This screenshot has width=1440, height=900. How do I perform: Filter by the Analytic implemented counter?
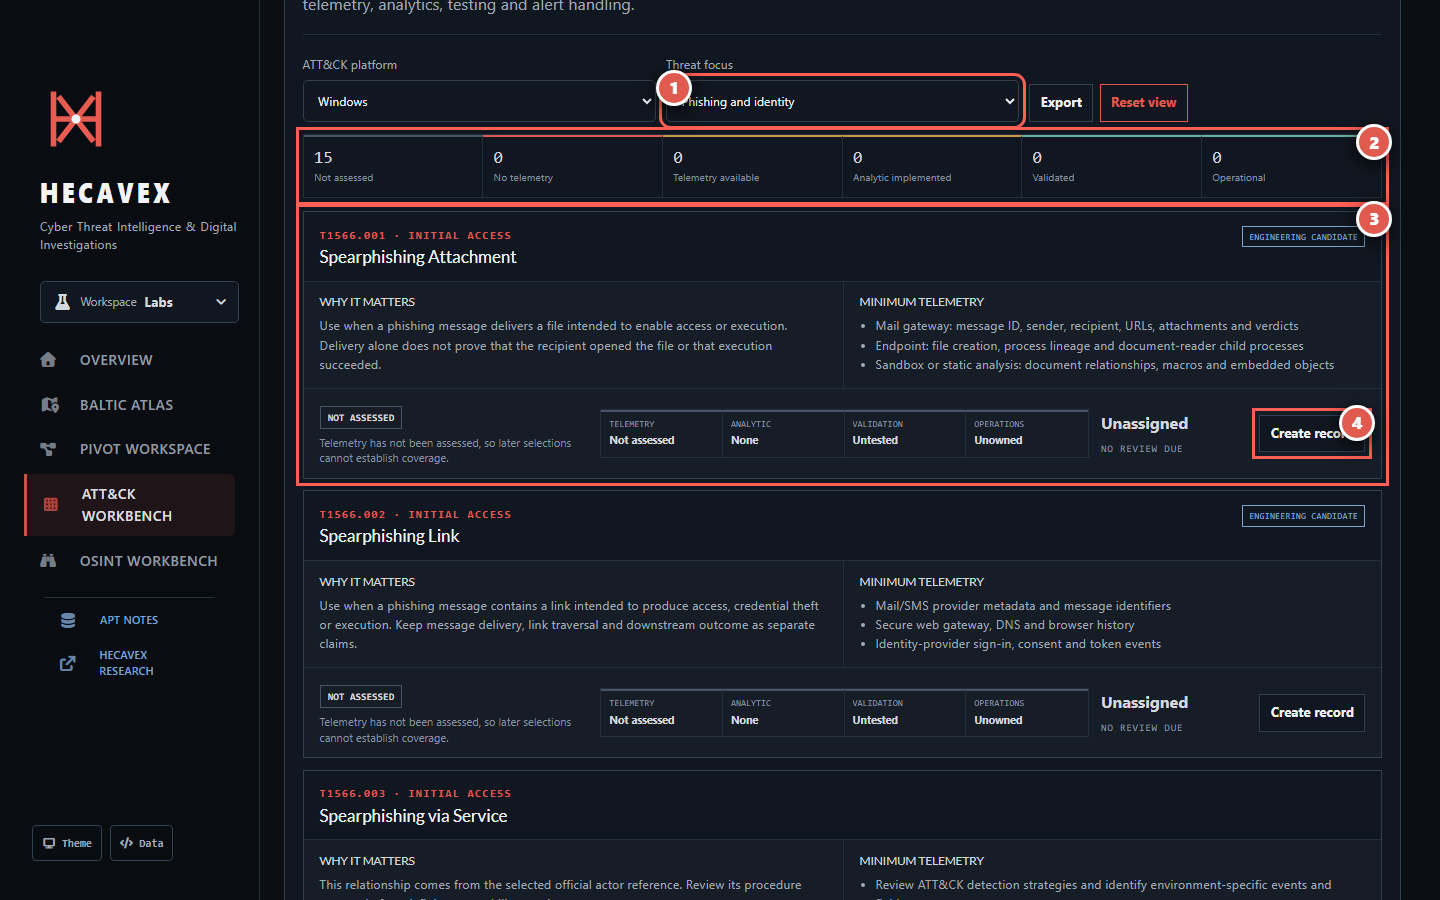932,166
